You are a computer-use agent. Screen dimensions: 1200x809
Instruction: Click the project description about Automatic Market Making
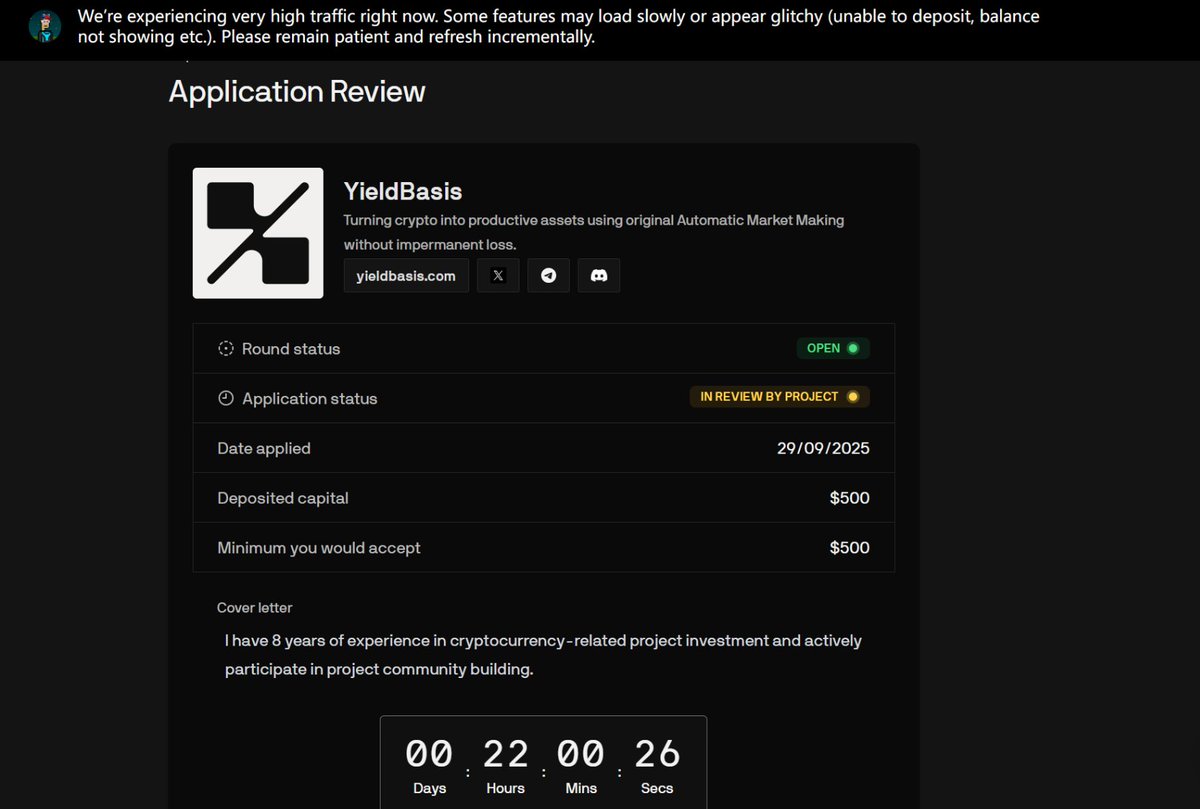[594, 232]
